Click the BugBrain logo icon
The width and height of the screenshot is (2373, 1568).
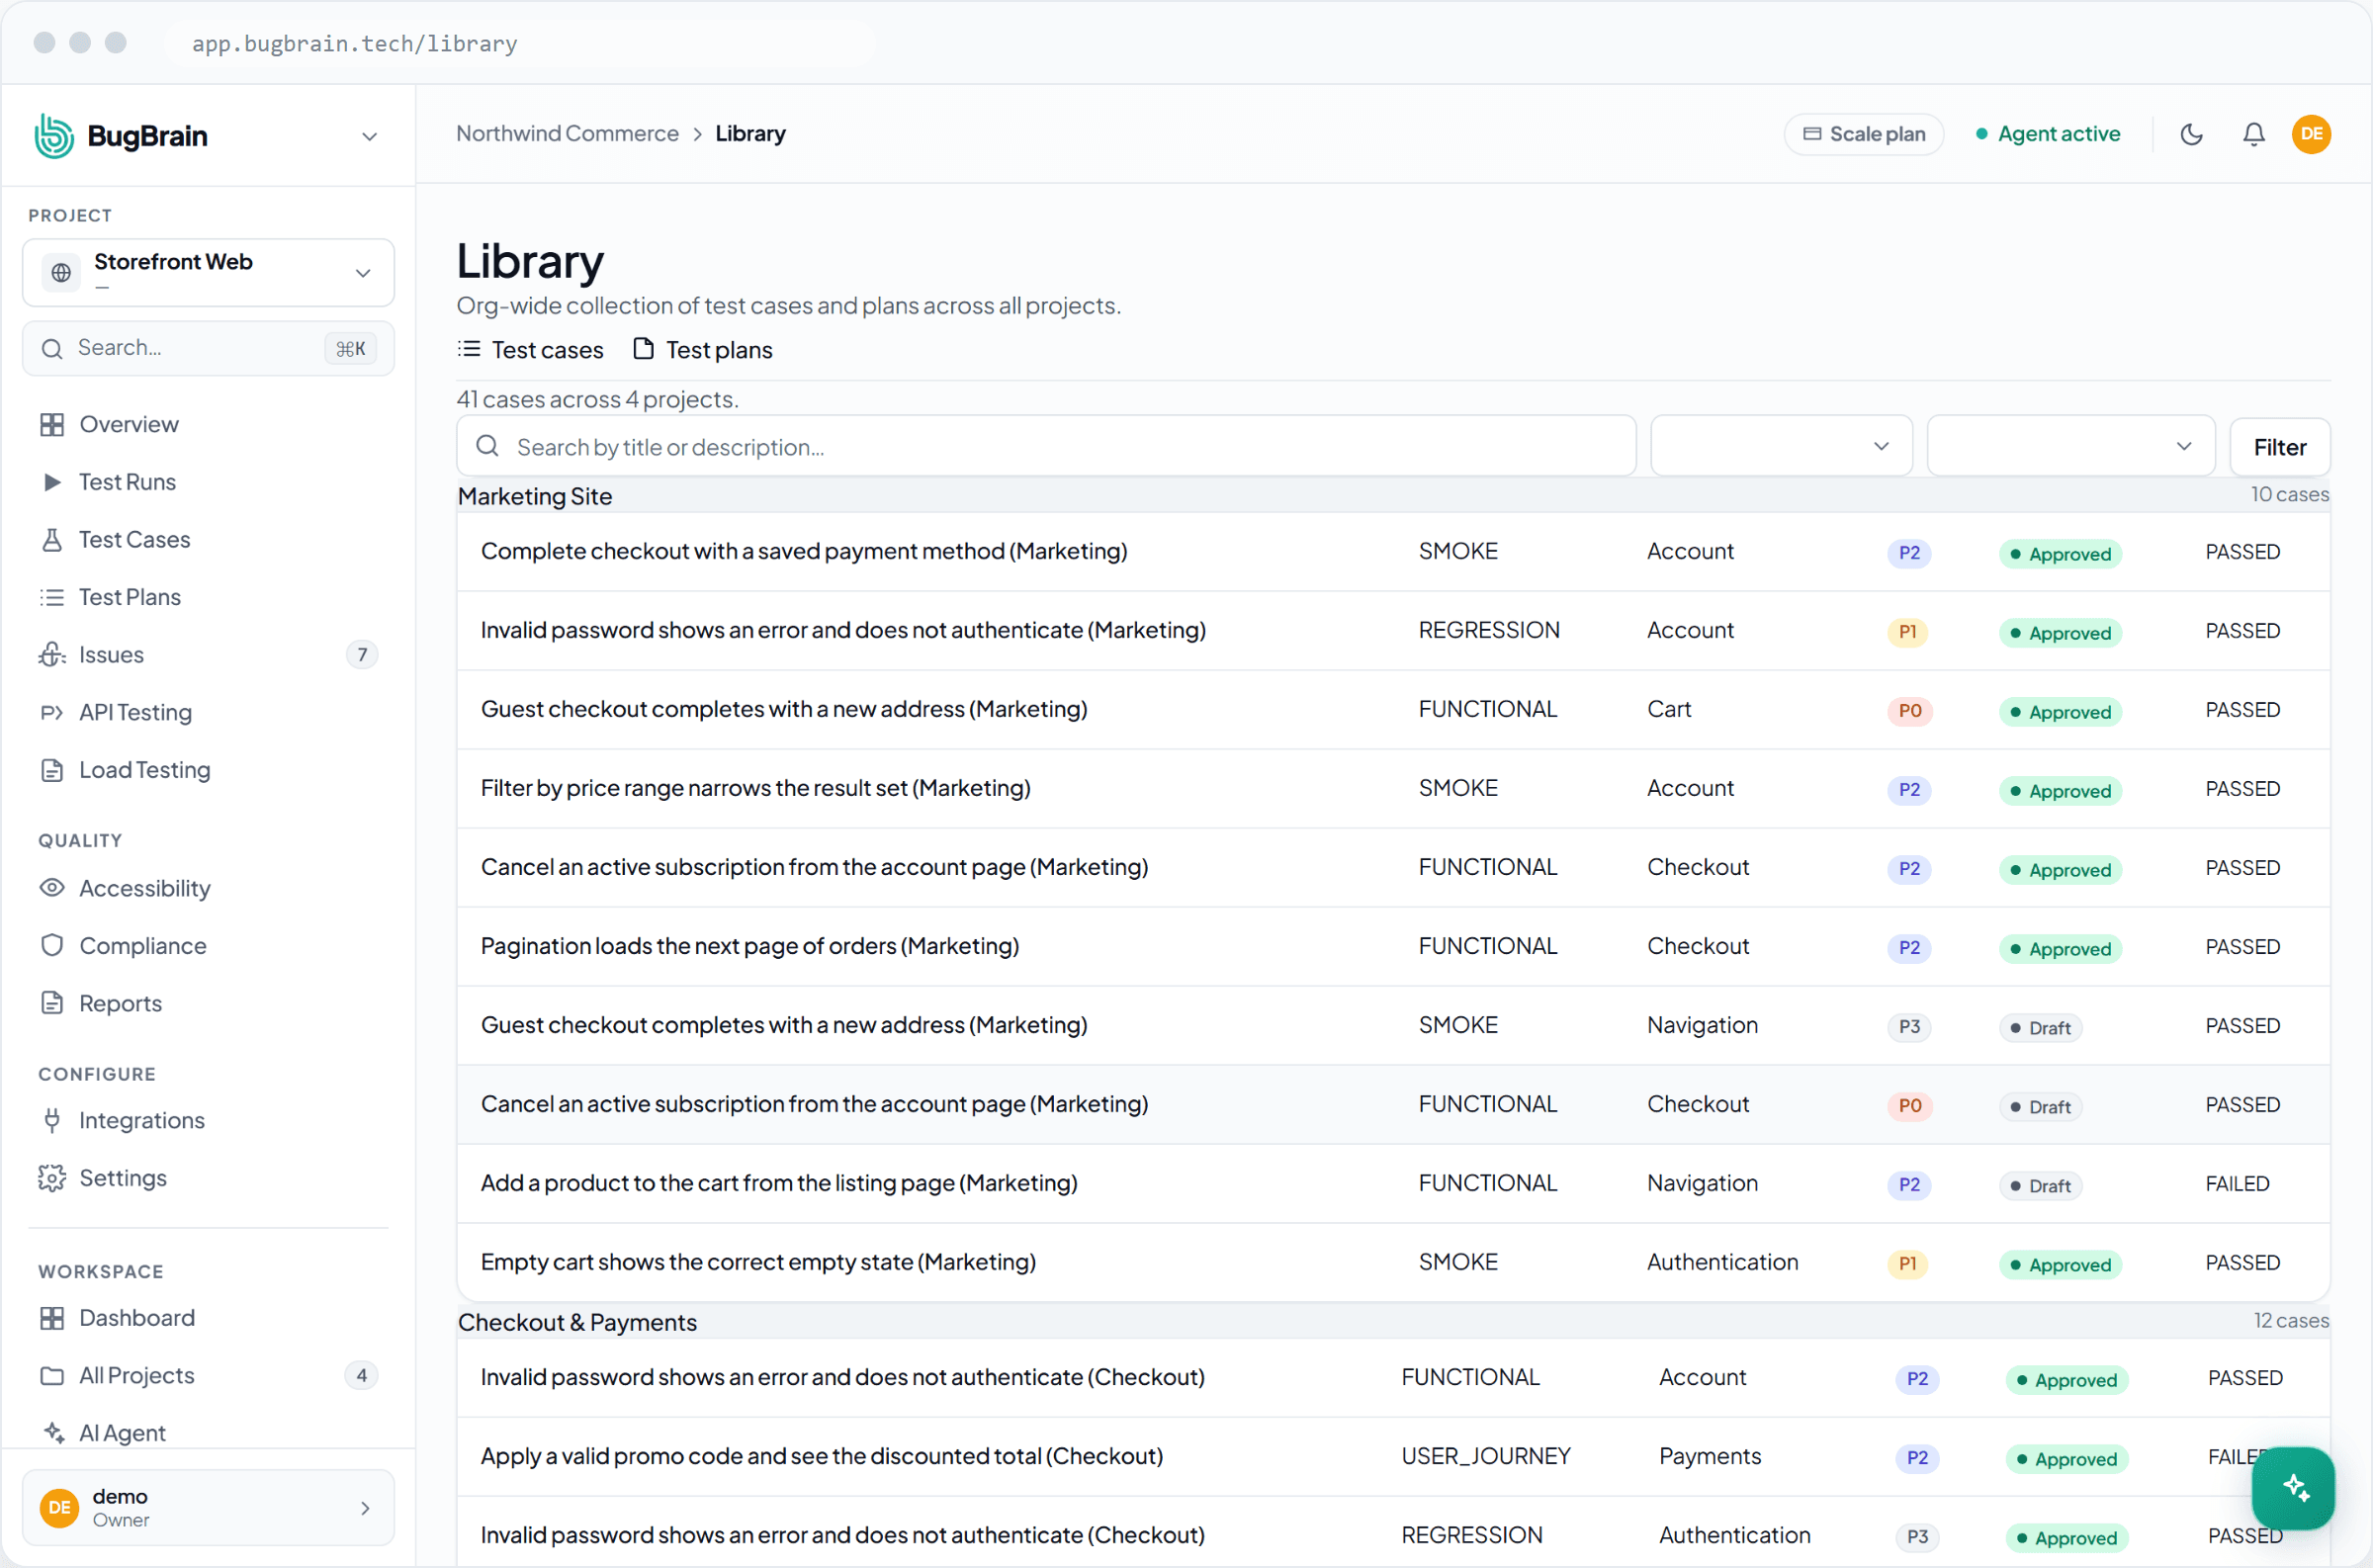coord(54,135)
